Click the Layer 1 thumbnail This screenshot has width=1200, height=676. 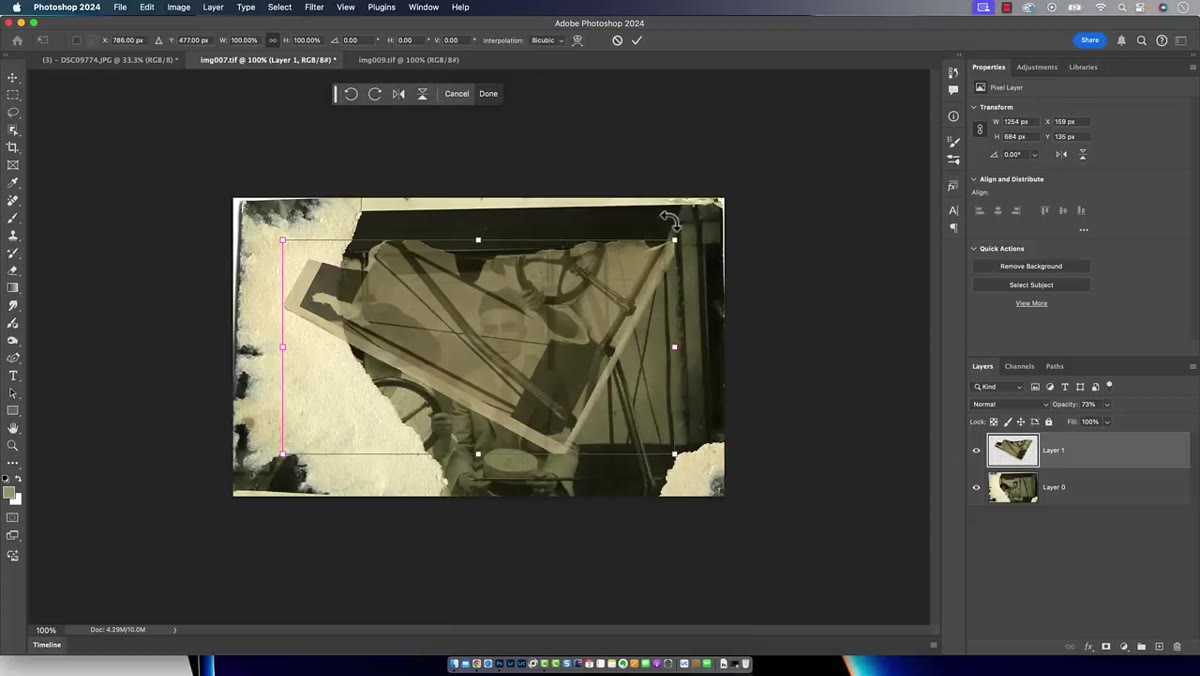point(1013,450)
